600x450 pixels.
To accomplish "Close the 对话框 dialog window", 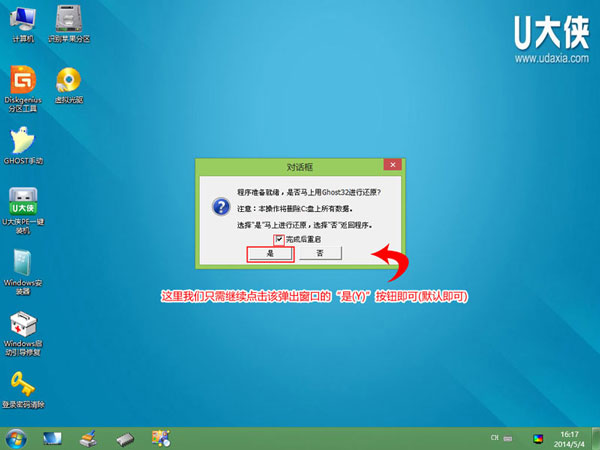I will click(393, 165).
